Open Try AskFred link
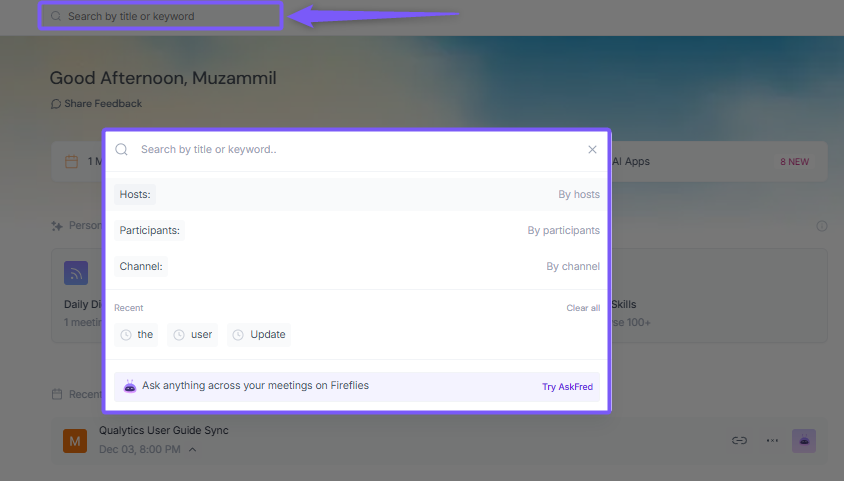This screenshot has height=481, width=844. (x=567, y=387)
